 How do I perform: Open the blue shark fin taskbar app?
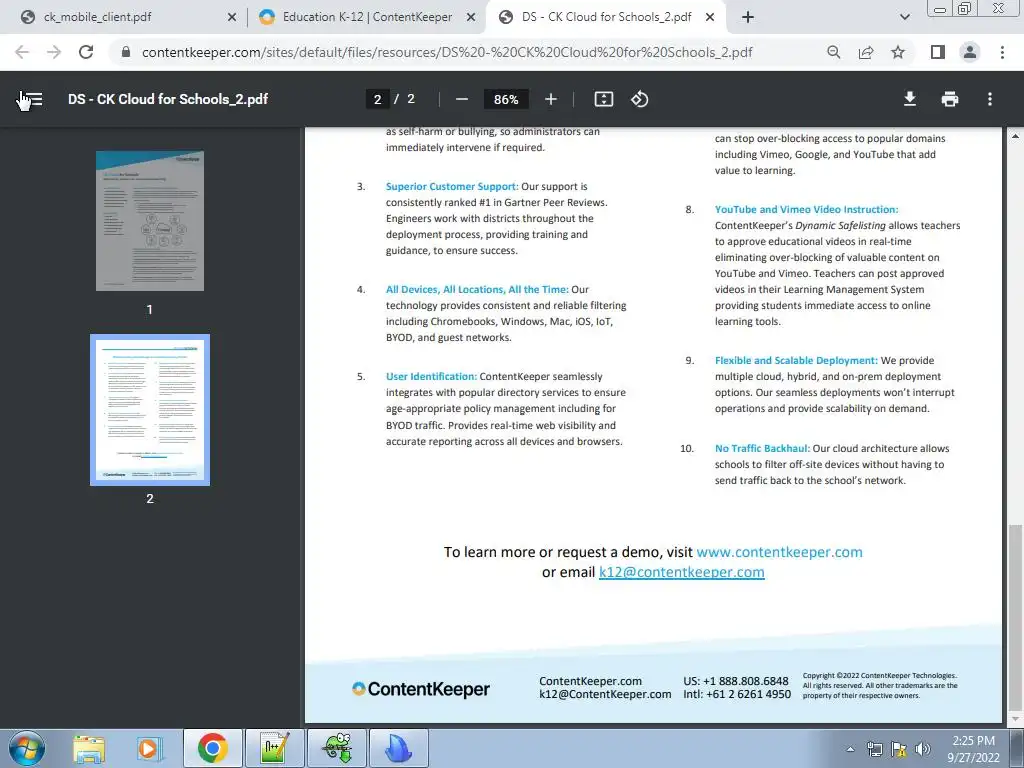pyautogui.click(x=399, y=748)
